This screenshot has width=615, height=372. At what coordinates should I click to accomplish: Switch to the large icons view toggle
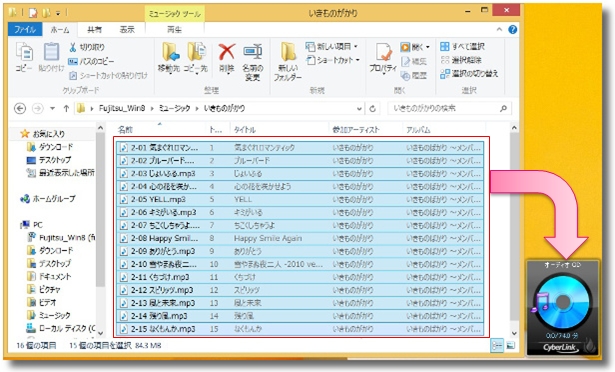[510, 345]
